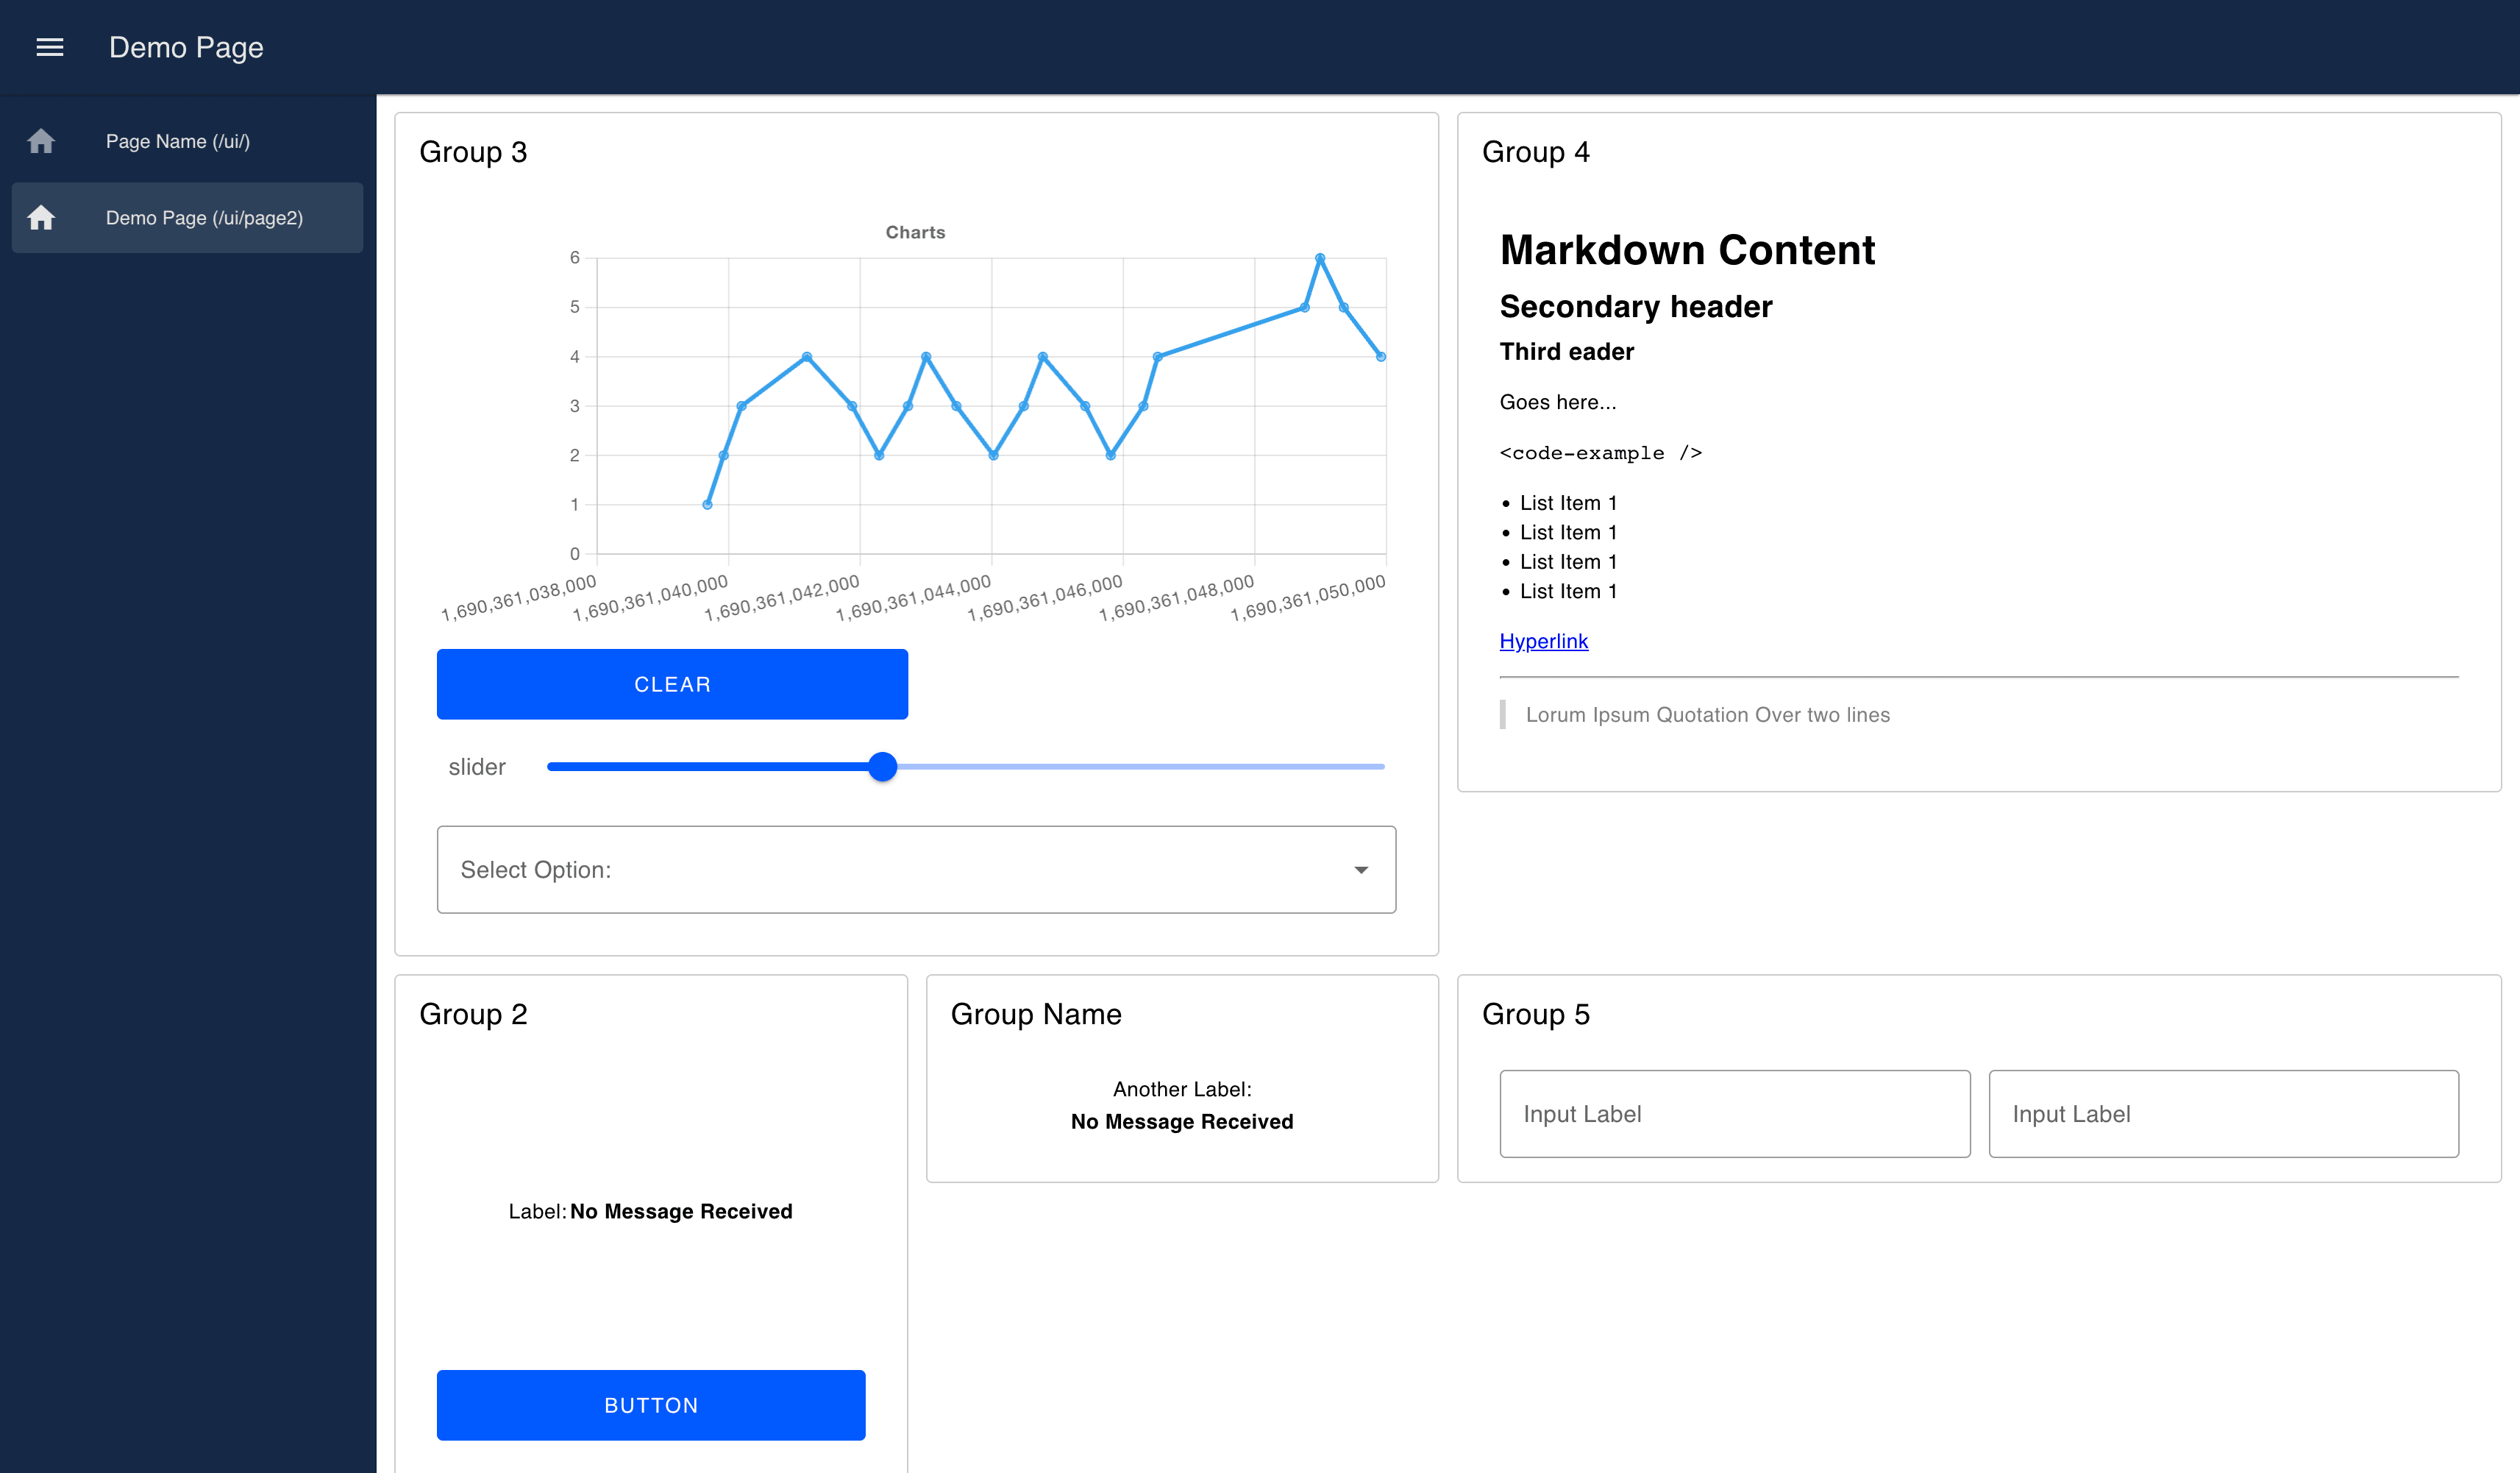Collapse the sidebar using the menu icon
The width and height of the screenshot is (2520, 1473).
click(x=49, y=47)
